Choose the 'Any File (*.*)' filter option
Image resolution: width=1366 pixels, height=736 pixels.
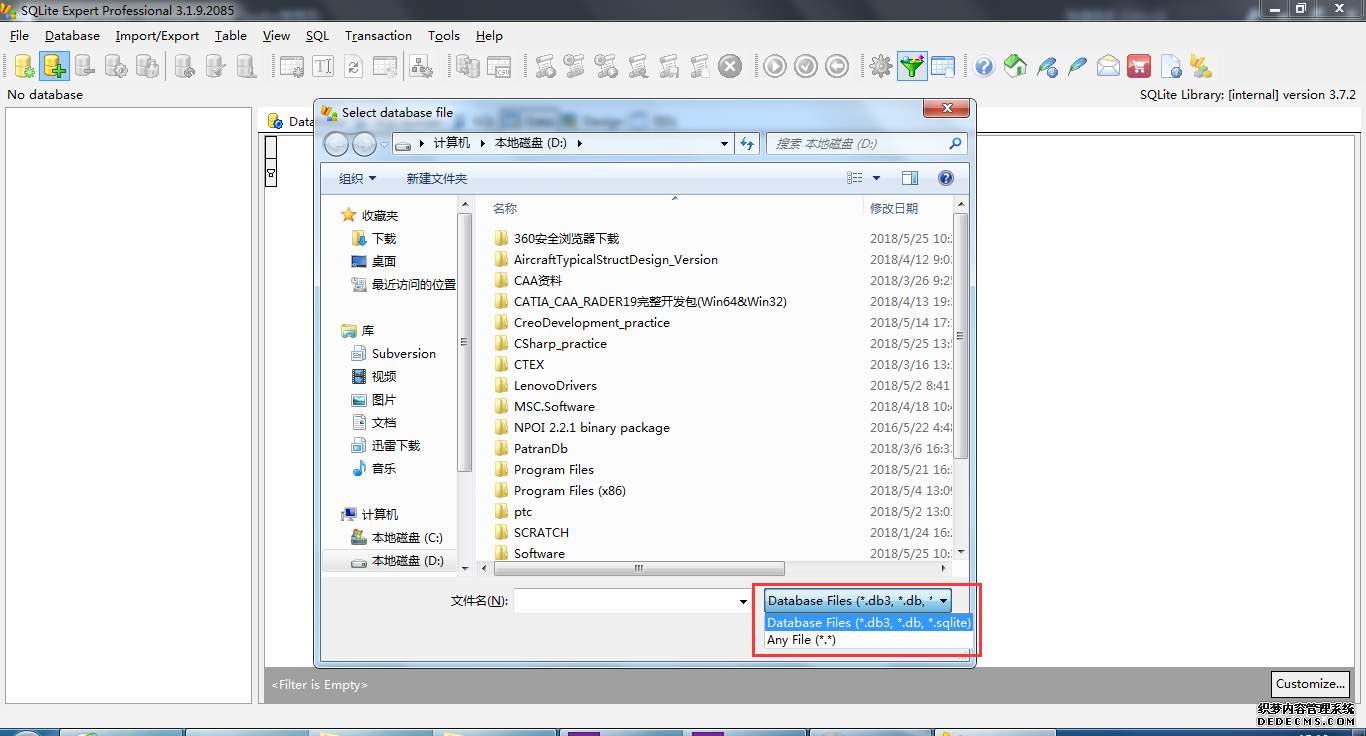801,640
